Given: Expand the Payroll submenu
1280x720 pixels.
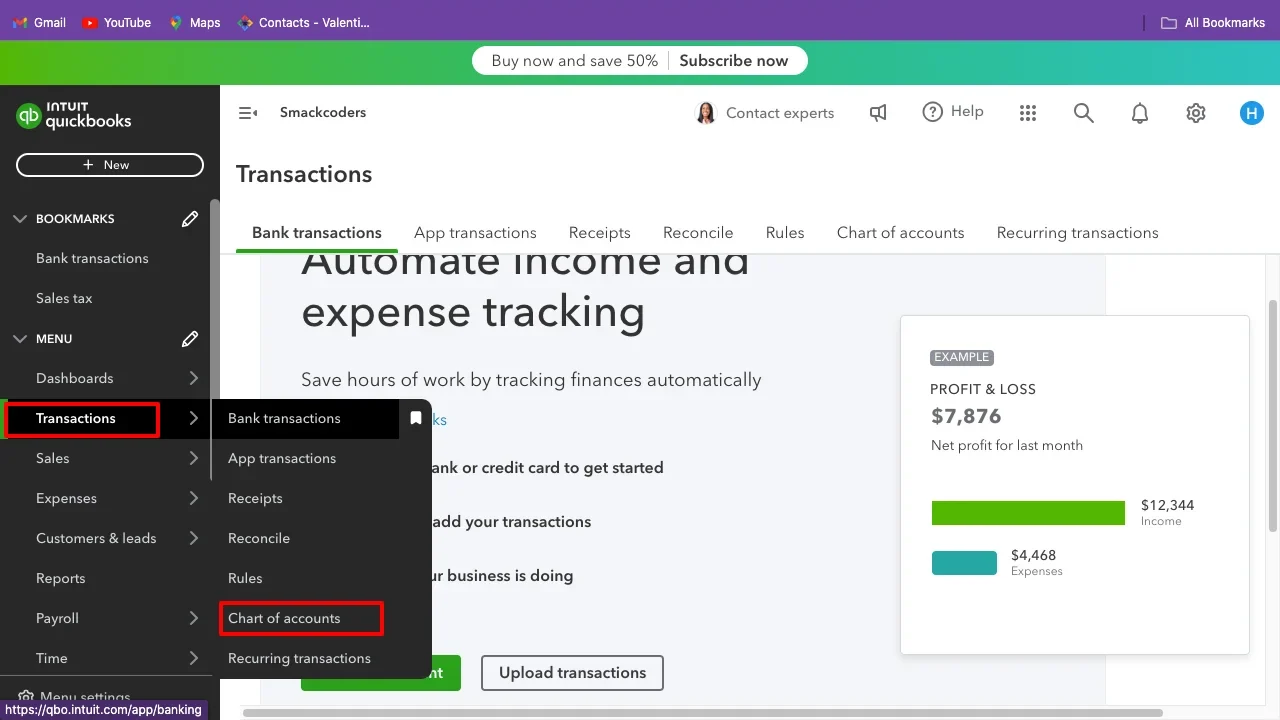Looking at the screenshot, I should [x=194, y=618].
